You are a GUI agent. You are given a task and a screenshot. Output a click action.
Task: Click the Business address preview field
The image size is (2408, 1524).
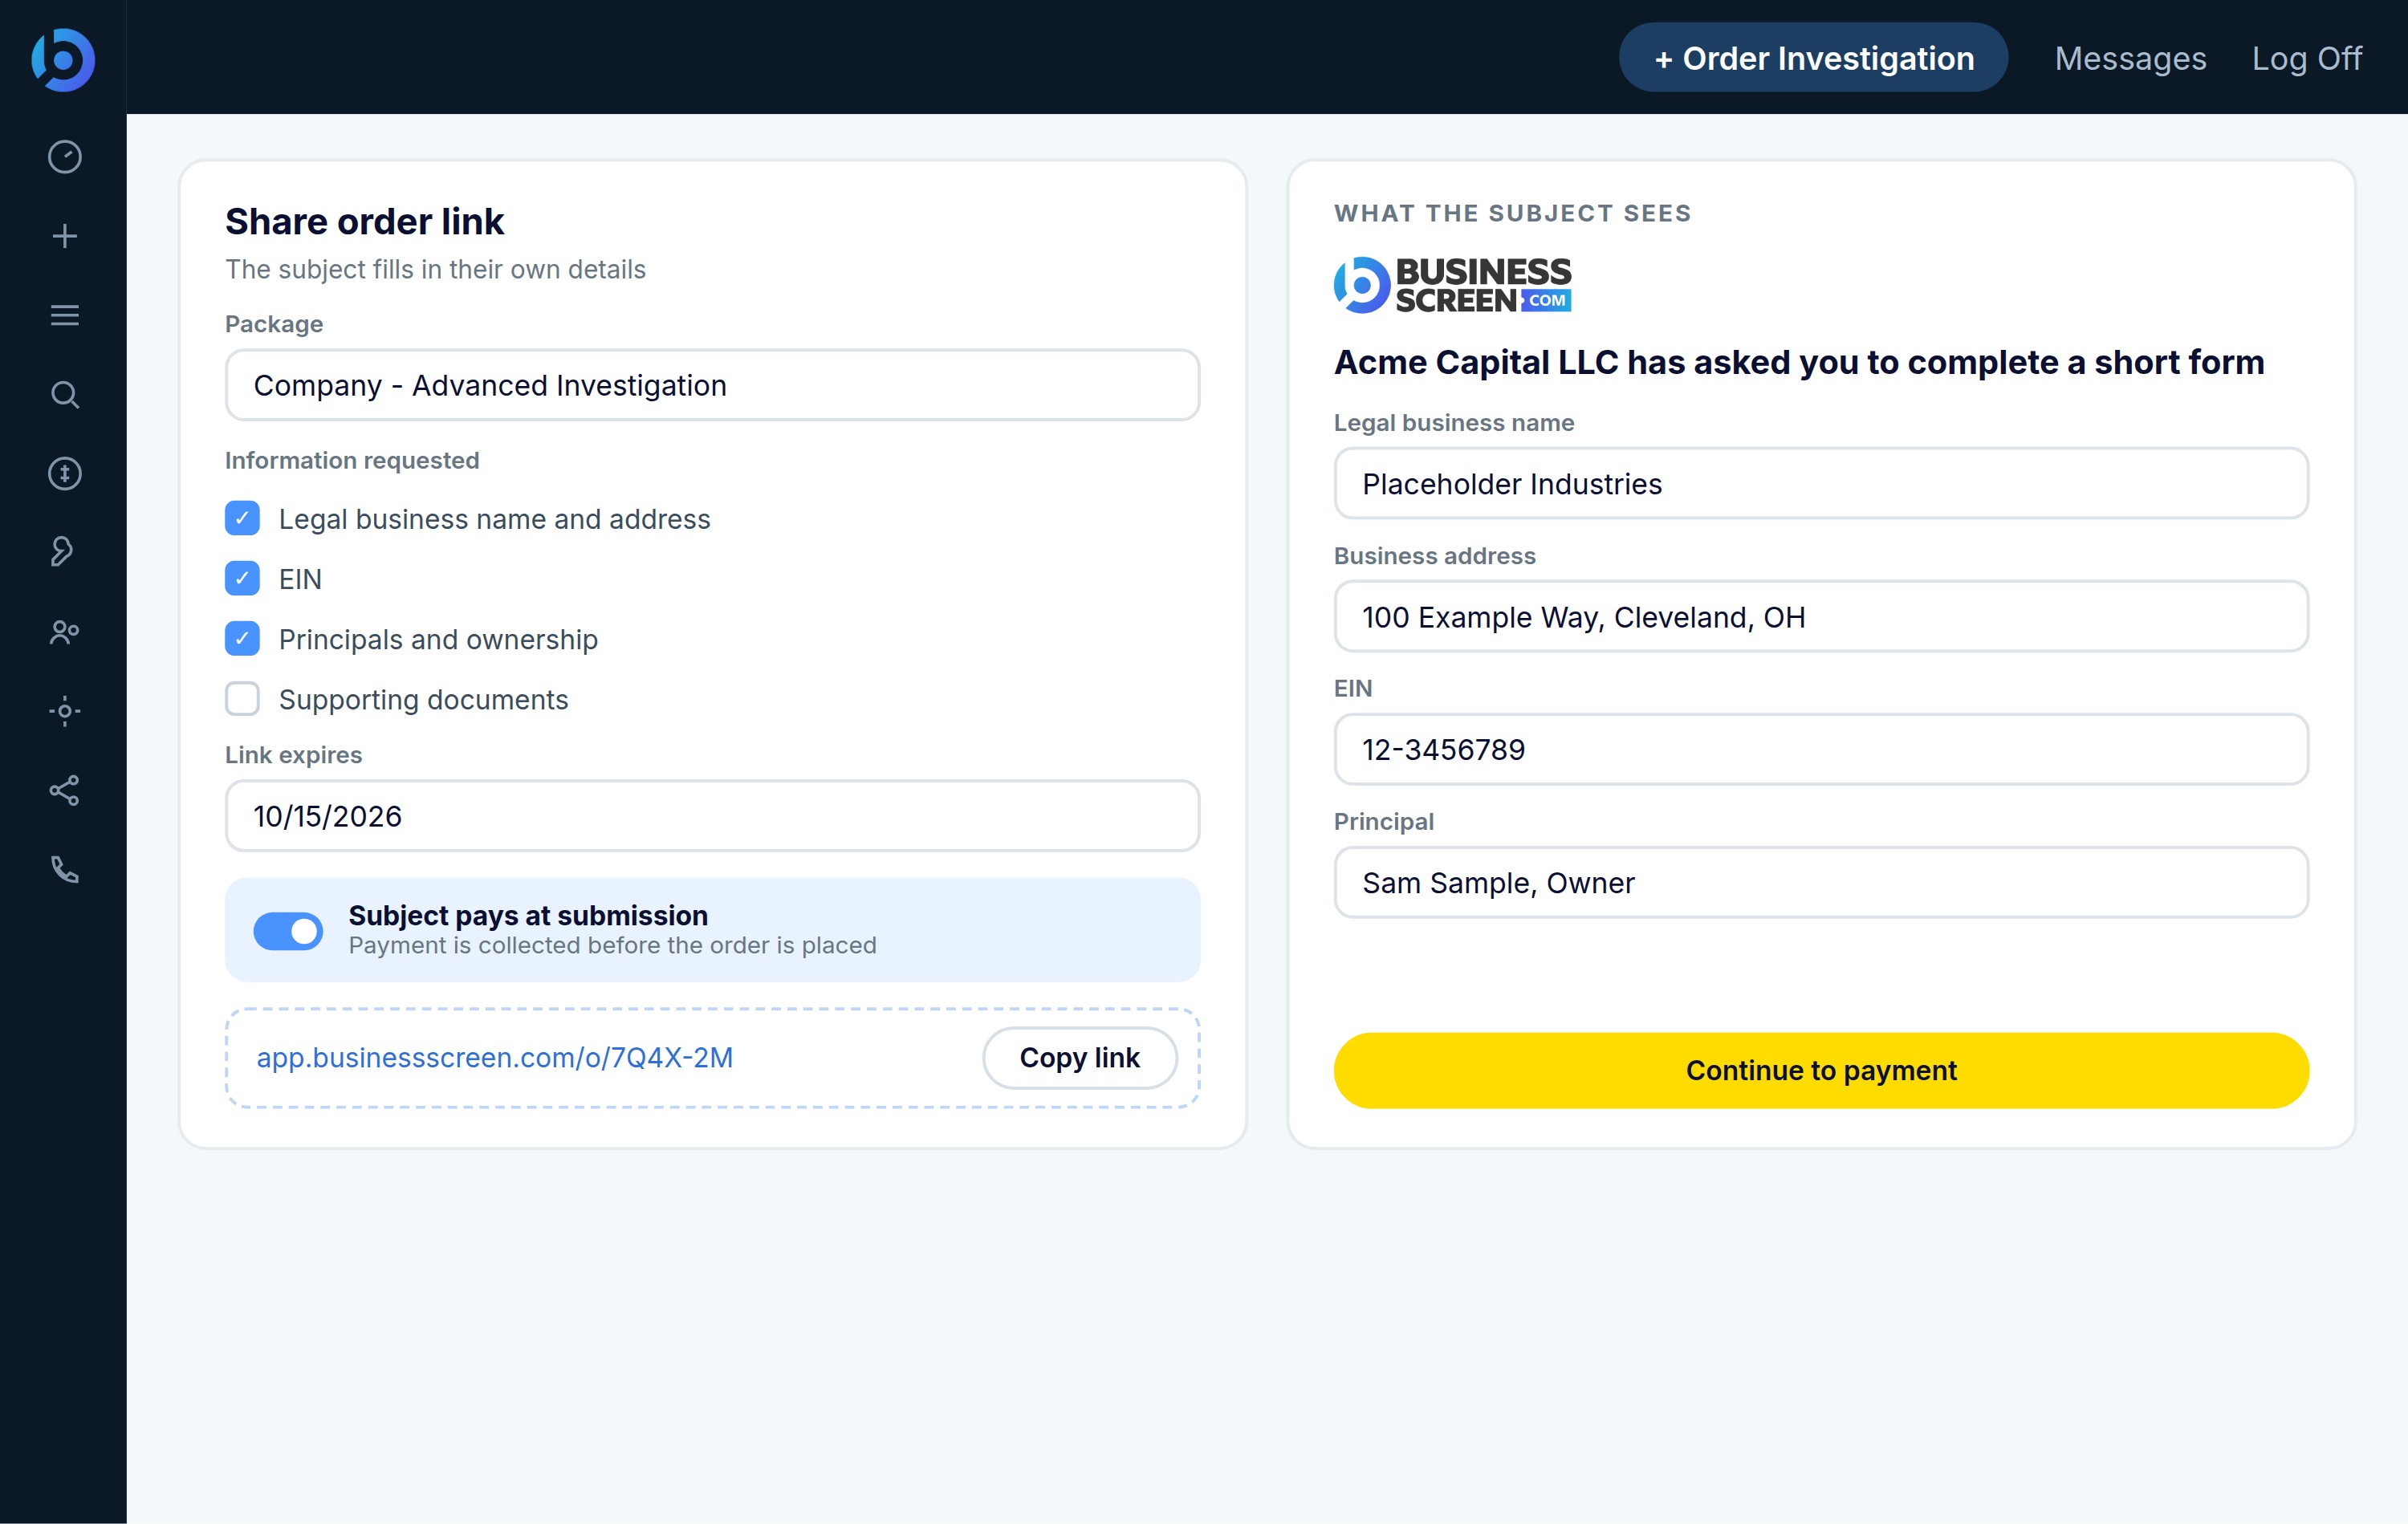point(1821,617)
